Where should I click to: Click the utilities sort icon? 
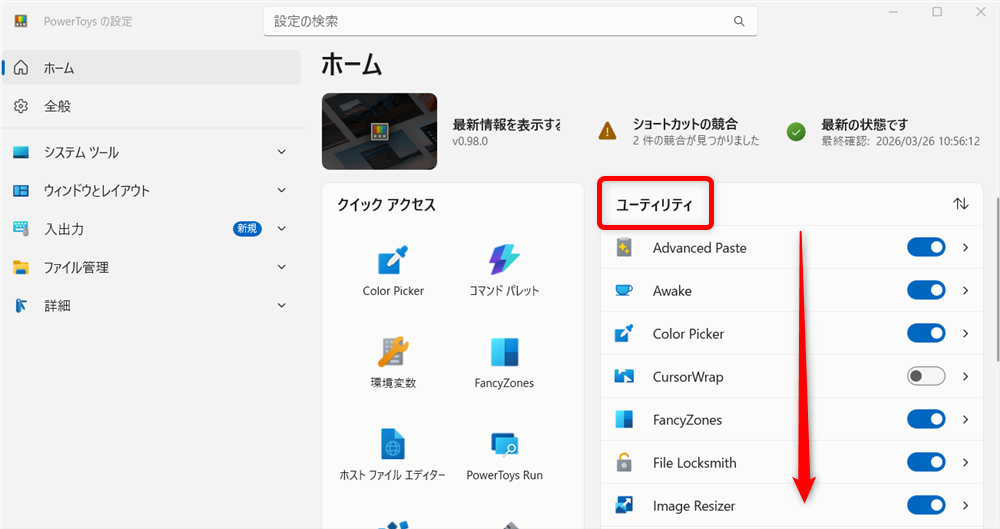(x=961, y=204)
